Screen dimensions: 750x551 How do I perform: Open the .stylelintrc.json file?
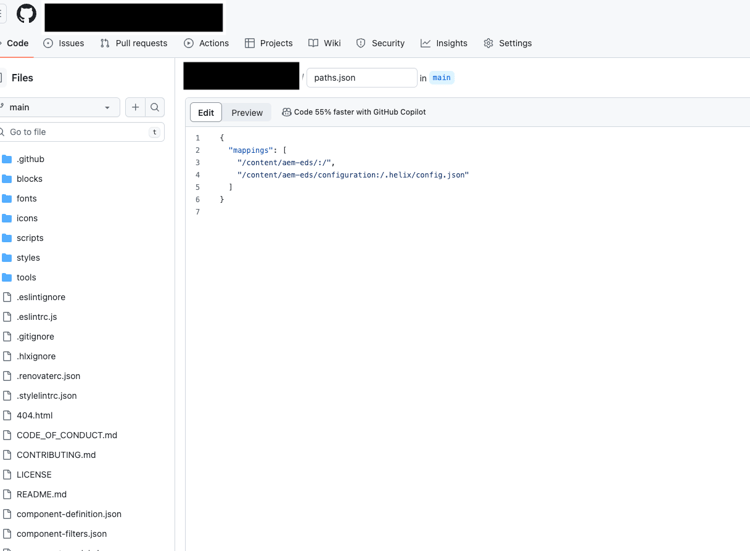click(x=46, y=396)
